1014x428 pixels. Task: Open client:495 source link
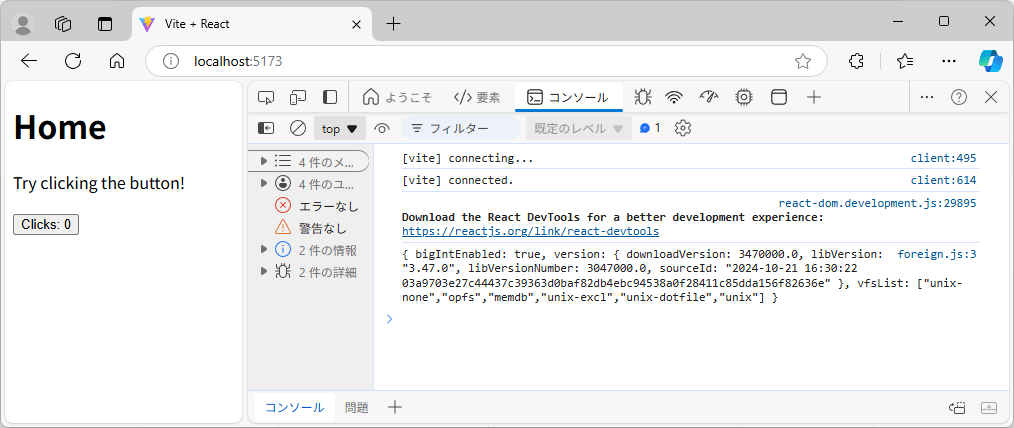(944, 158)
